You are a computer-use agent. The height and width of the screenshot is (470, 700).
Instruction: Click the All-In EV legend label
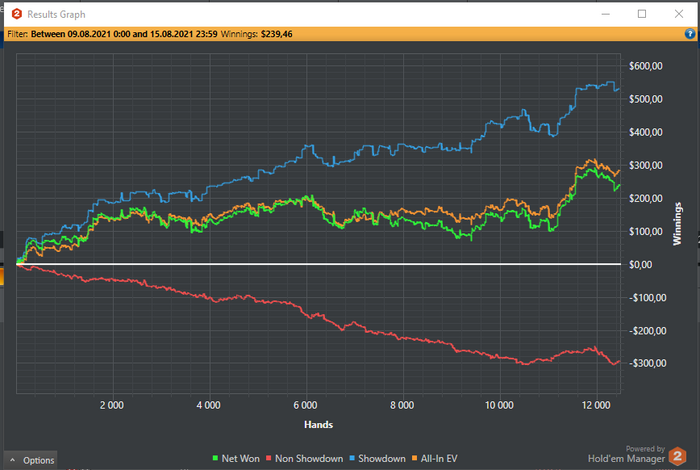439,459
